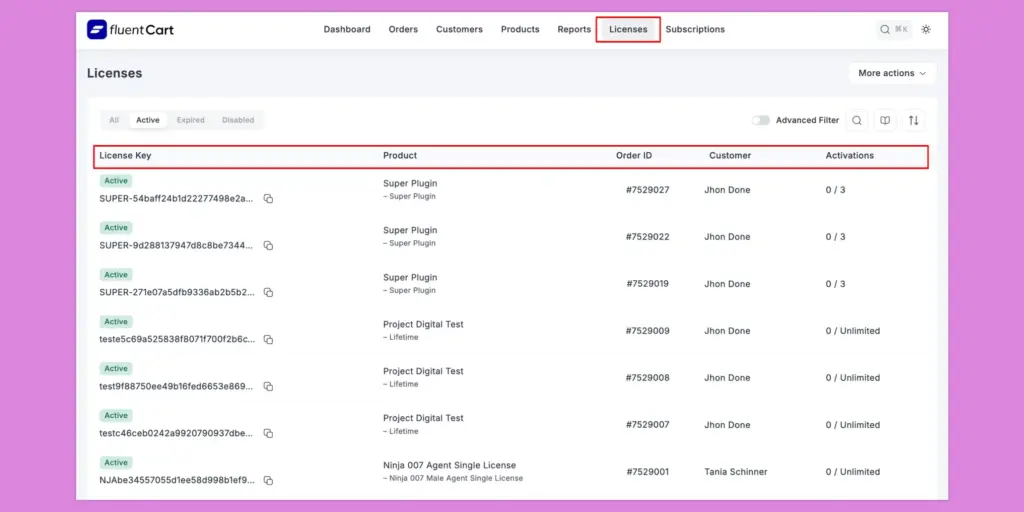Copy the testc46ceb0242a9 license key
This screenshot has height=512, width=1024.
[268, 434]
